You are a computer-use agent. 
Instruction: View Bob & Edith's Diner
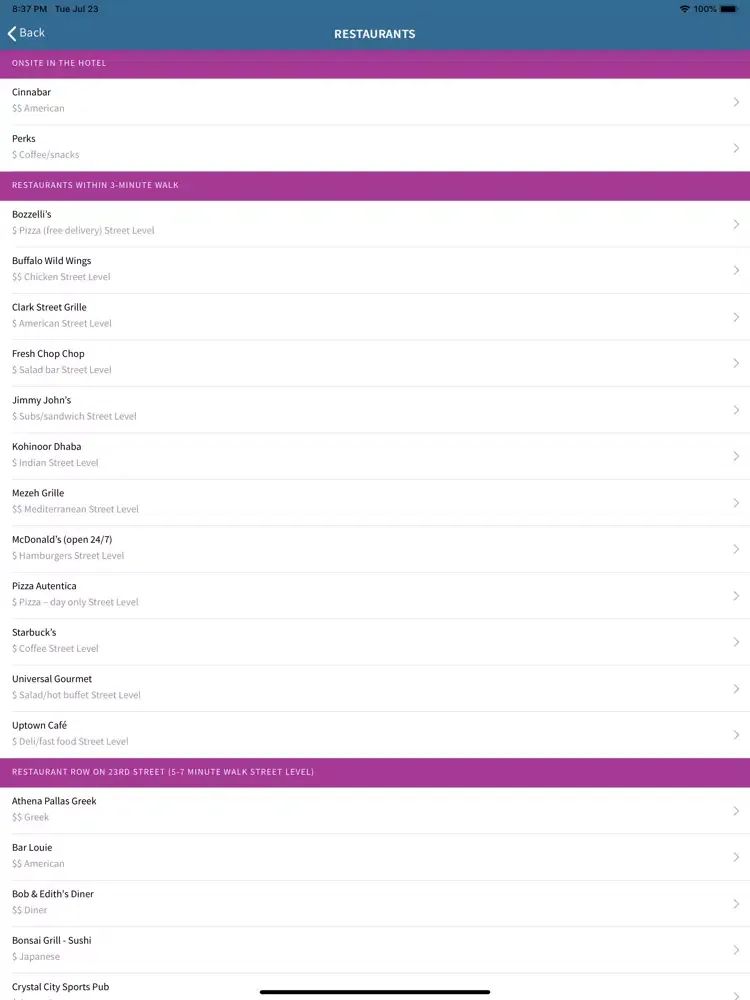[x=375, y=904]
